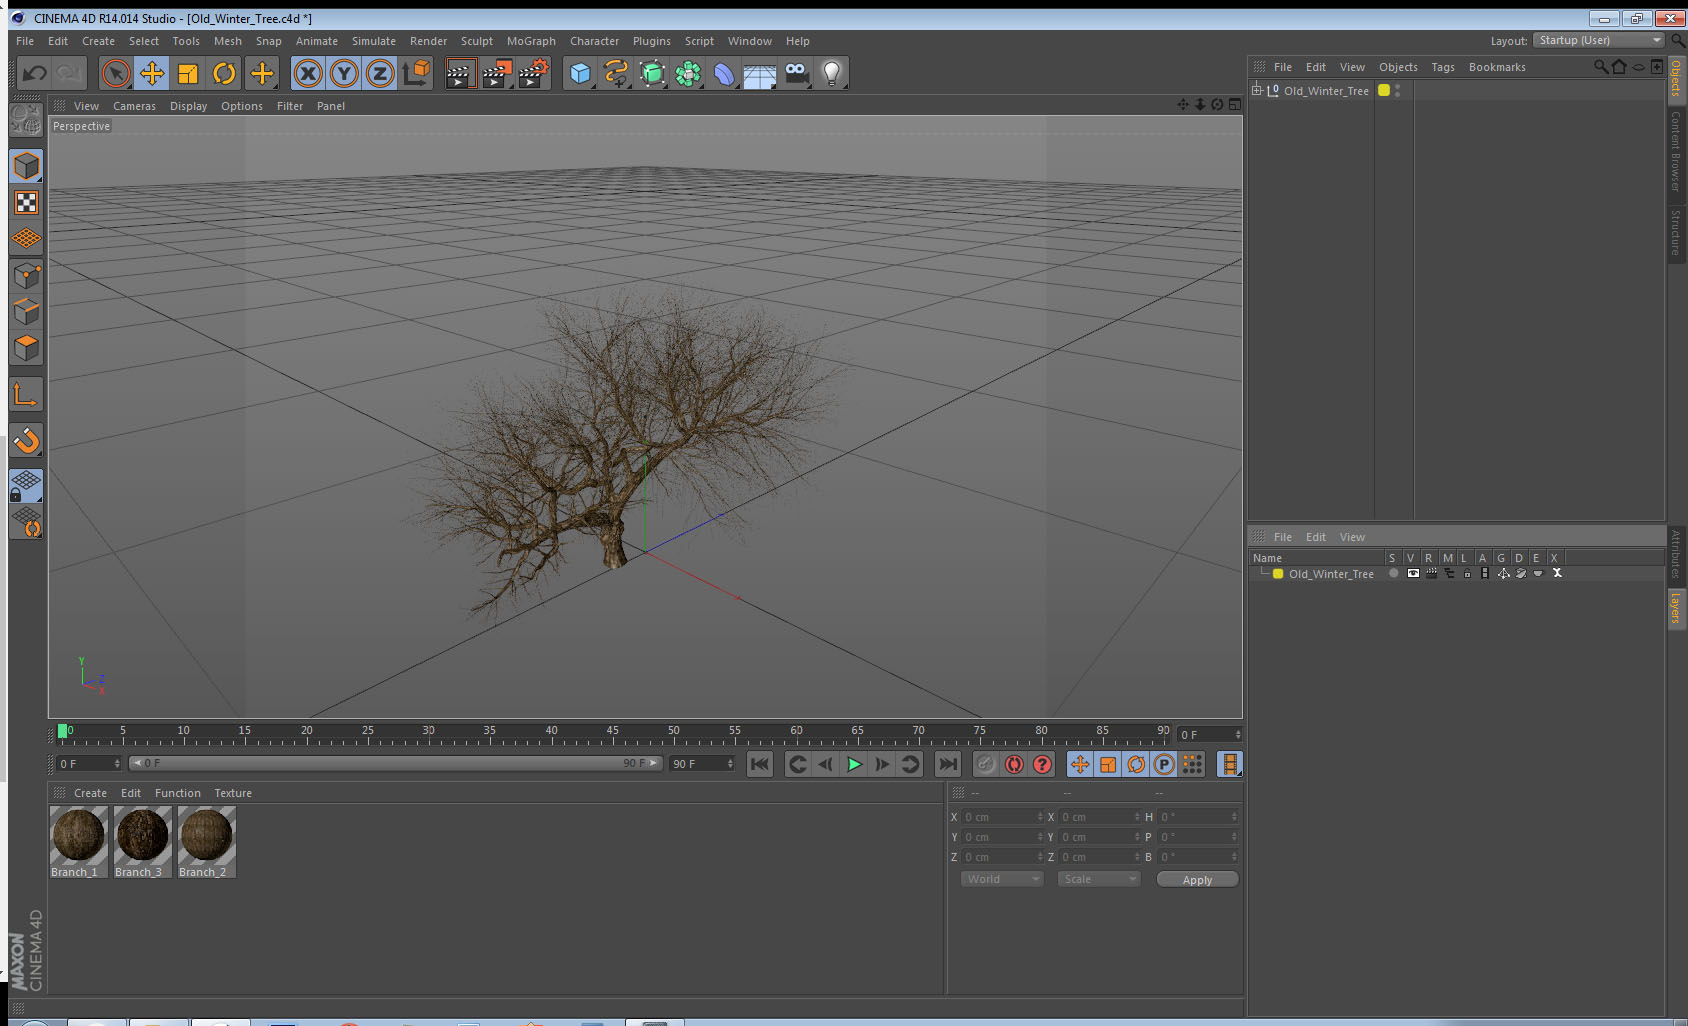Toggle the Y axis lock
This screenshot has height=1026, width=1688.
(x=344, y=73)
